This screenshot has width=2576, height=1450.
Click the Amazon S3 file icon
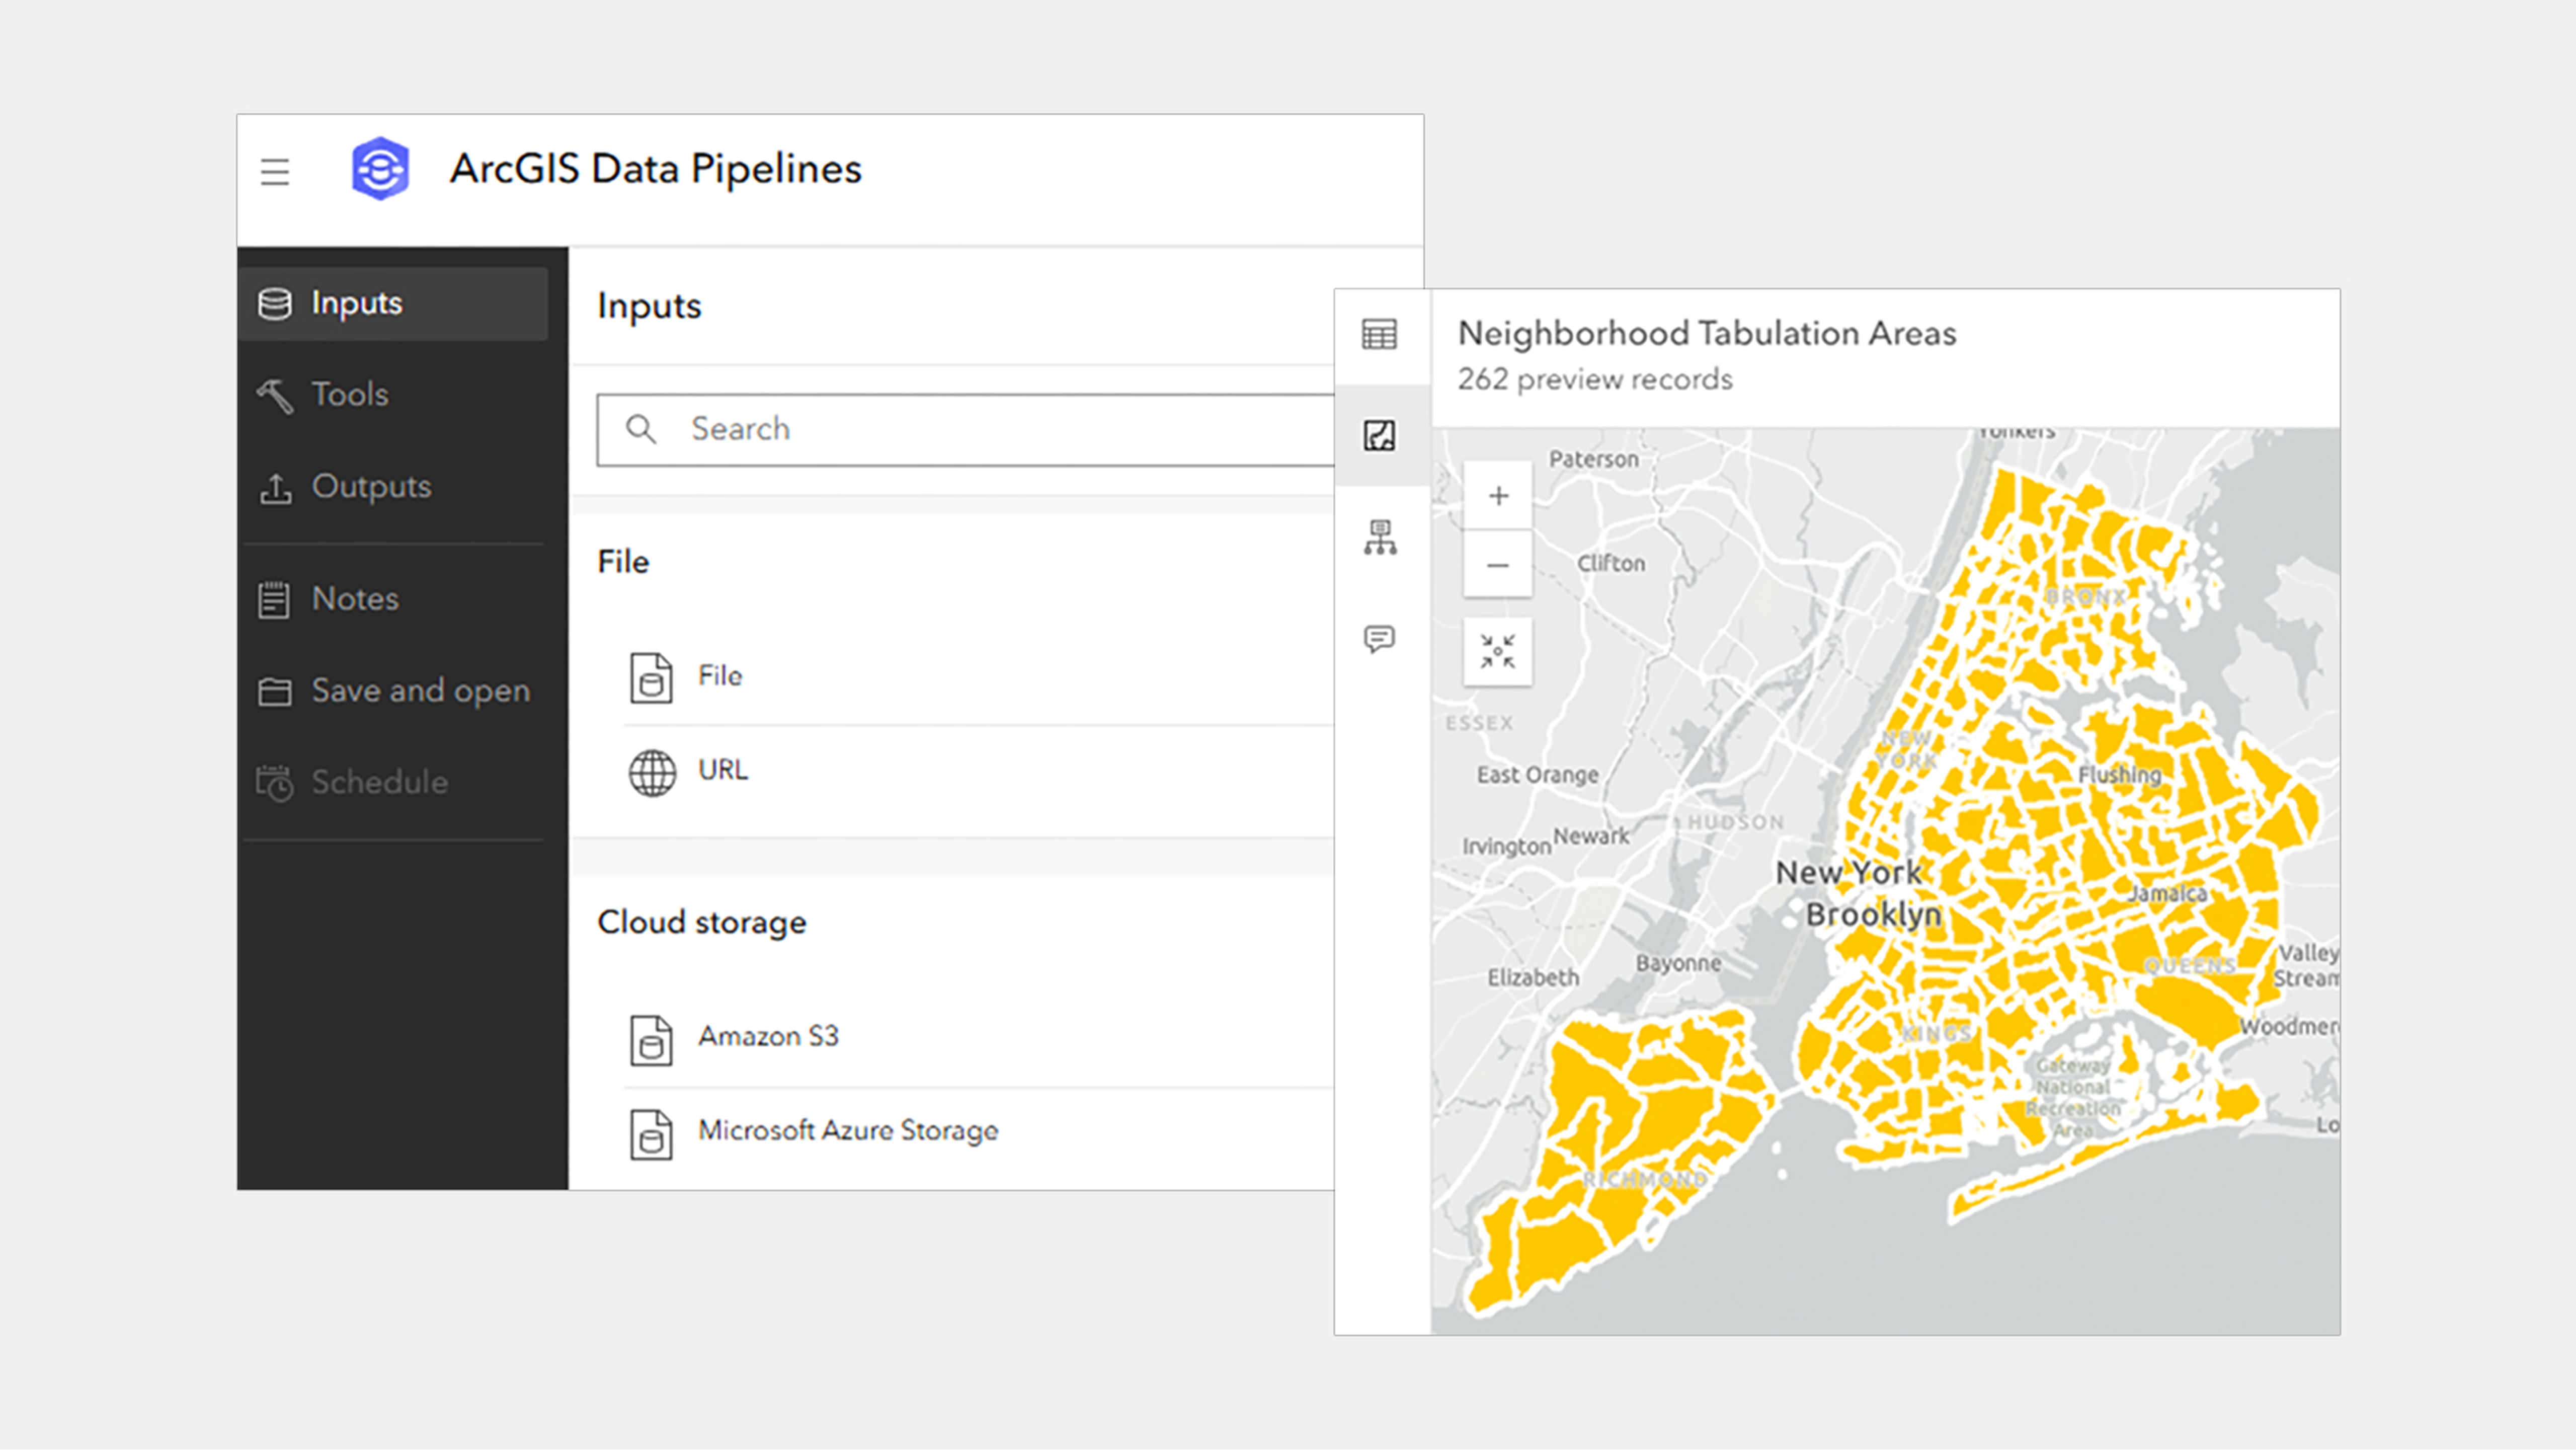(651, 1040)
